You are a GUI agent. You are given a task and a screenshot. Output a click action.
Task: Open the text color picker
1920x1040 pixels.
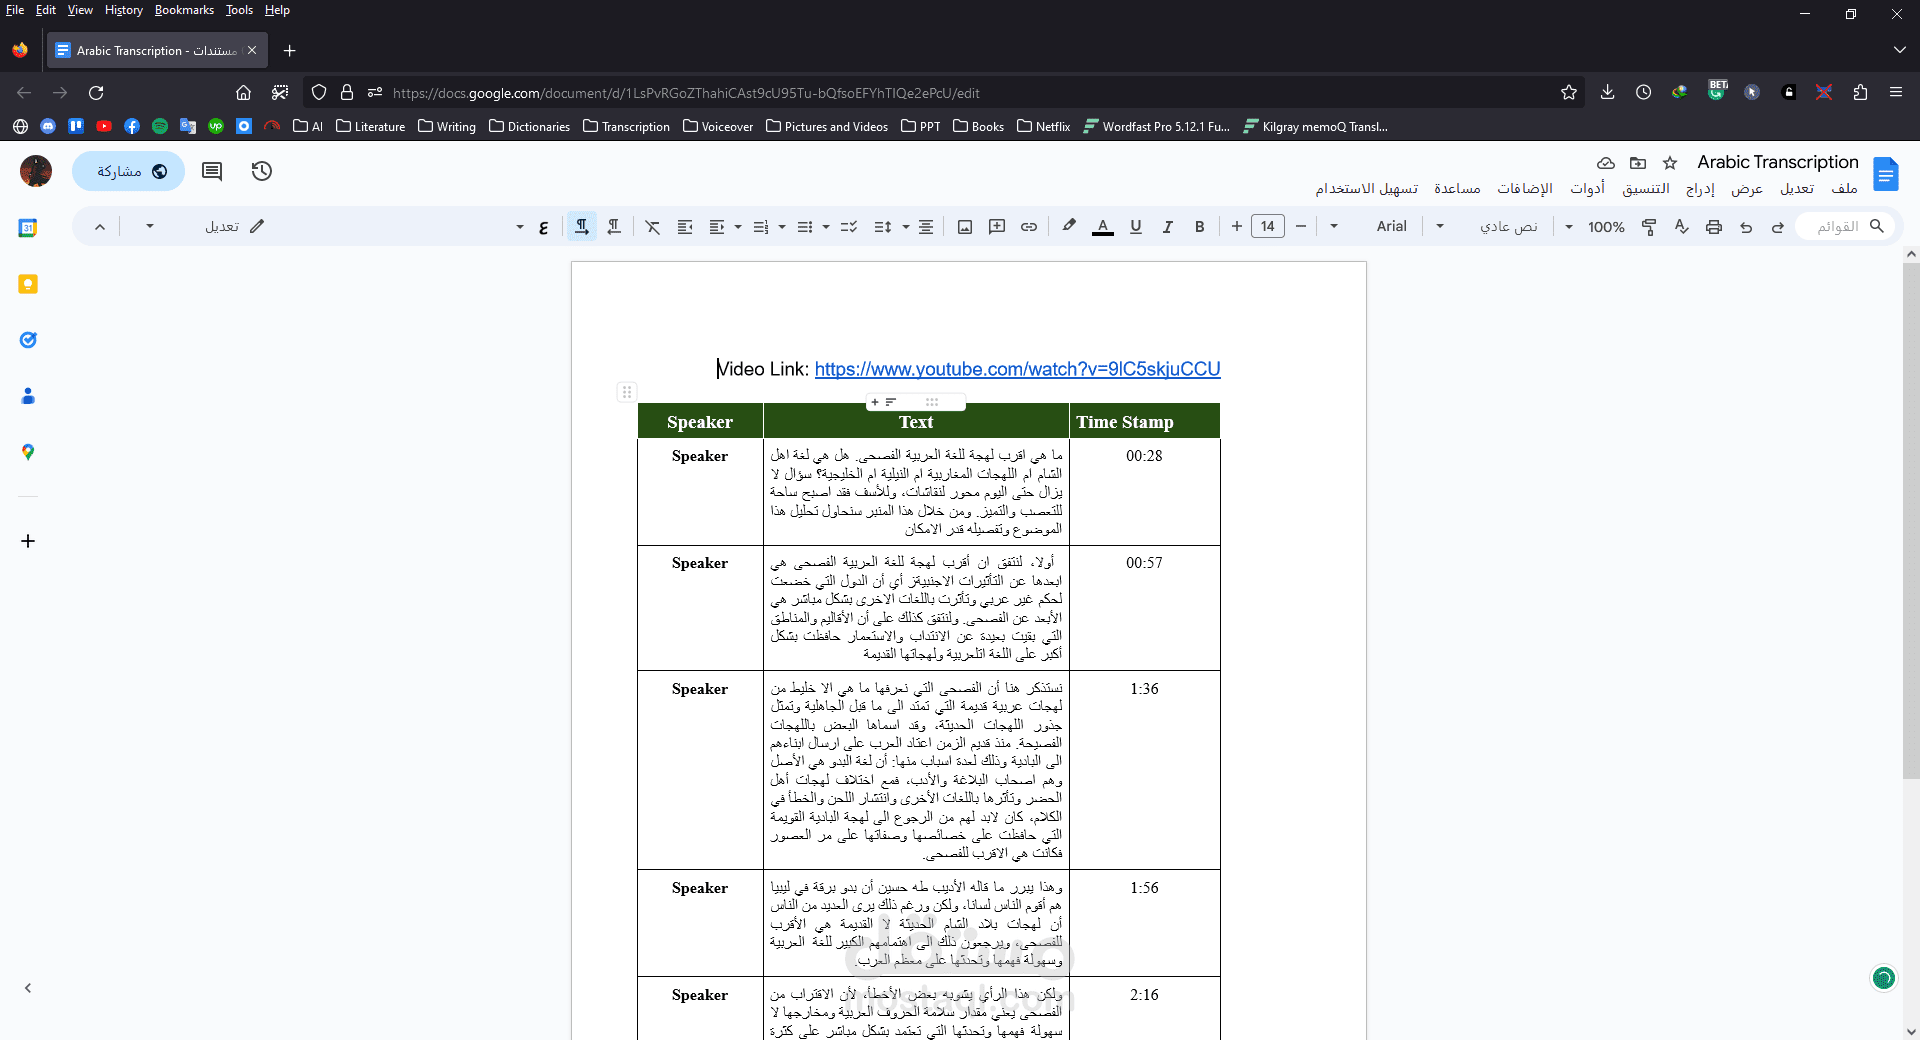pos(1103,227)
